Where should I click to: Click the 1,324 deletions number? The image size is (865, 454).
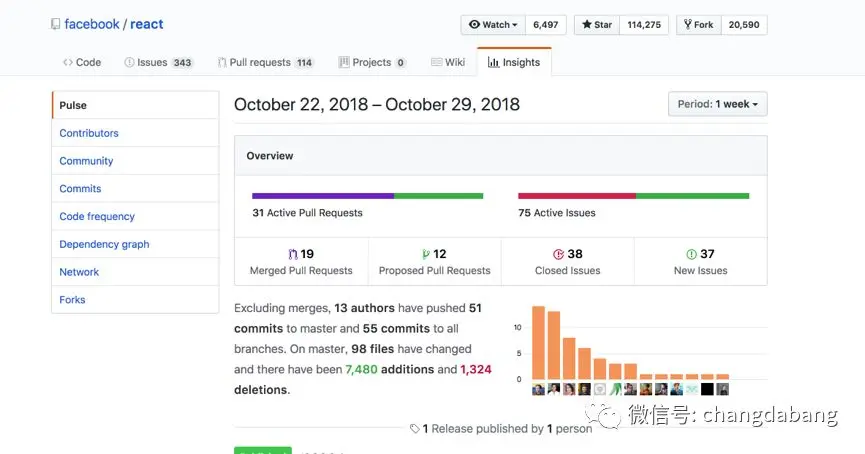coord(476,370)
